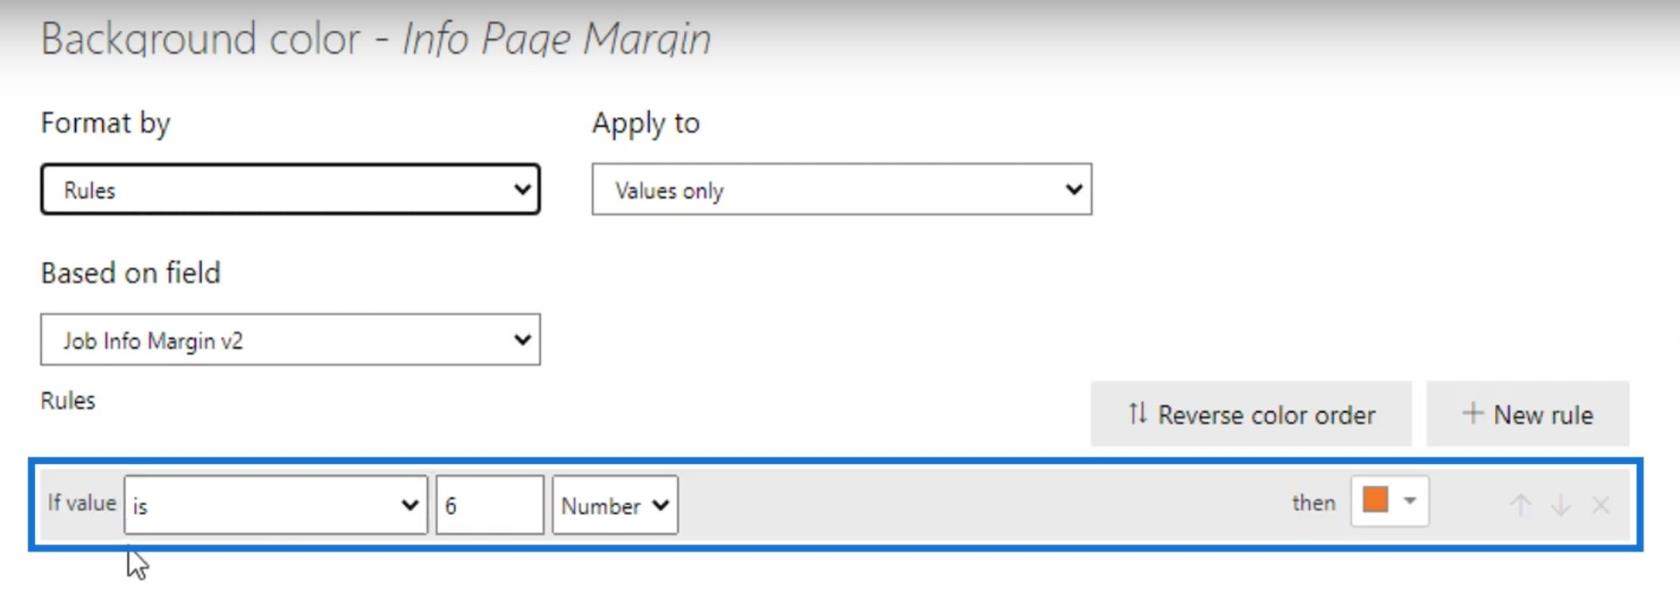Open the Job Info Margin v2 field dropdown
This screenshot has width=1680, height=606.
point(290,340)
